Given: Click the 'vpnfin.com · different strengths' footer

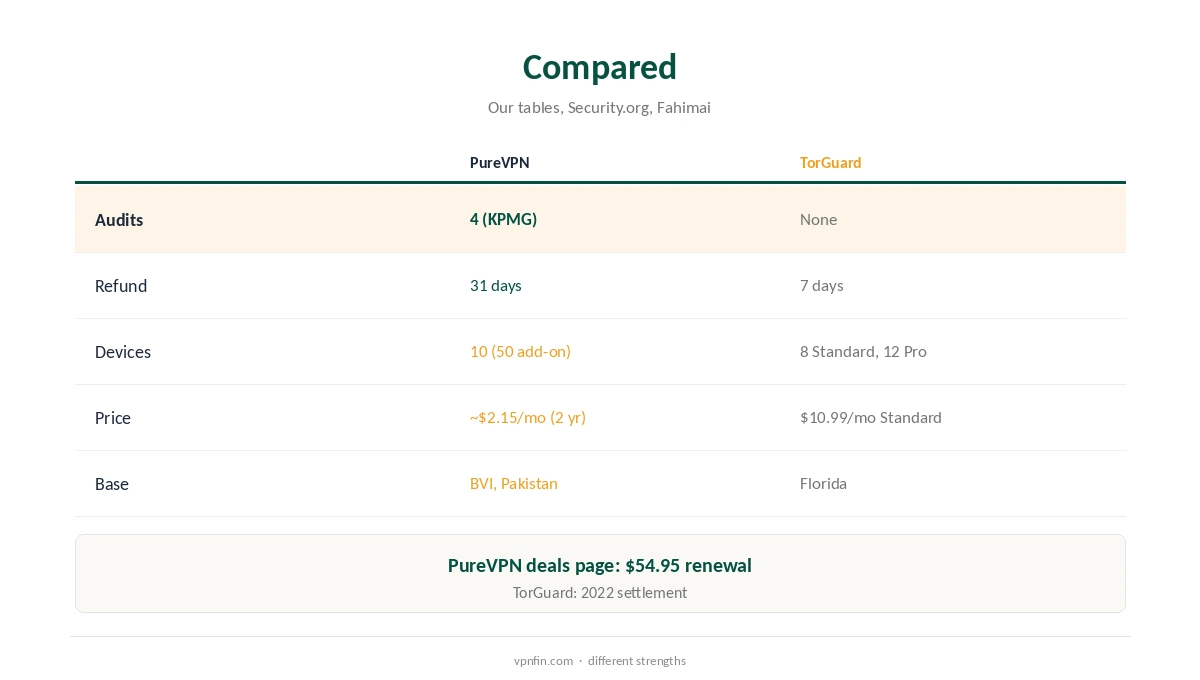Looking at the screenshot, I should pos(600,660).
